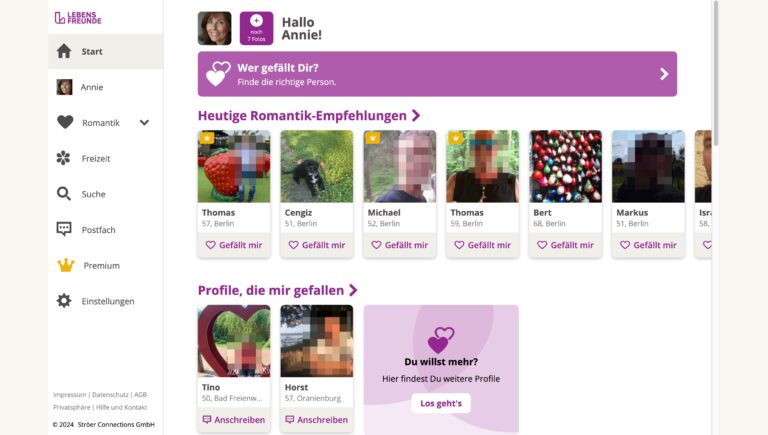Screen dimensions: 768x435
Task: Click the Los geht's button
Action: (x=441, y=403)
